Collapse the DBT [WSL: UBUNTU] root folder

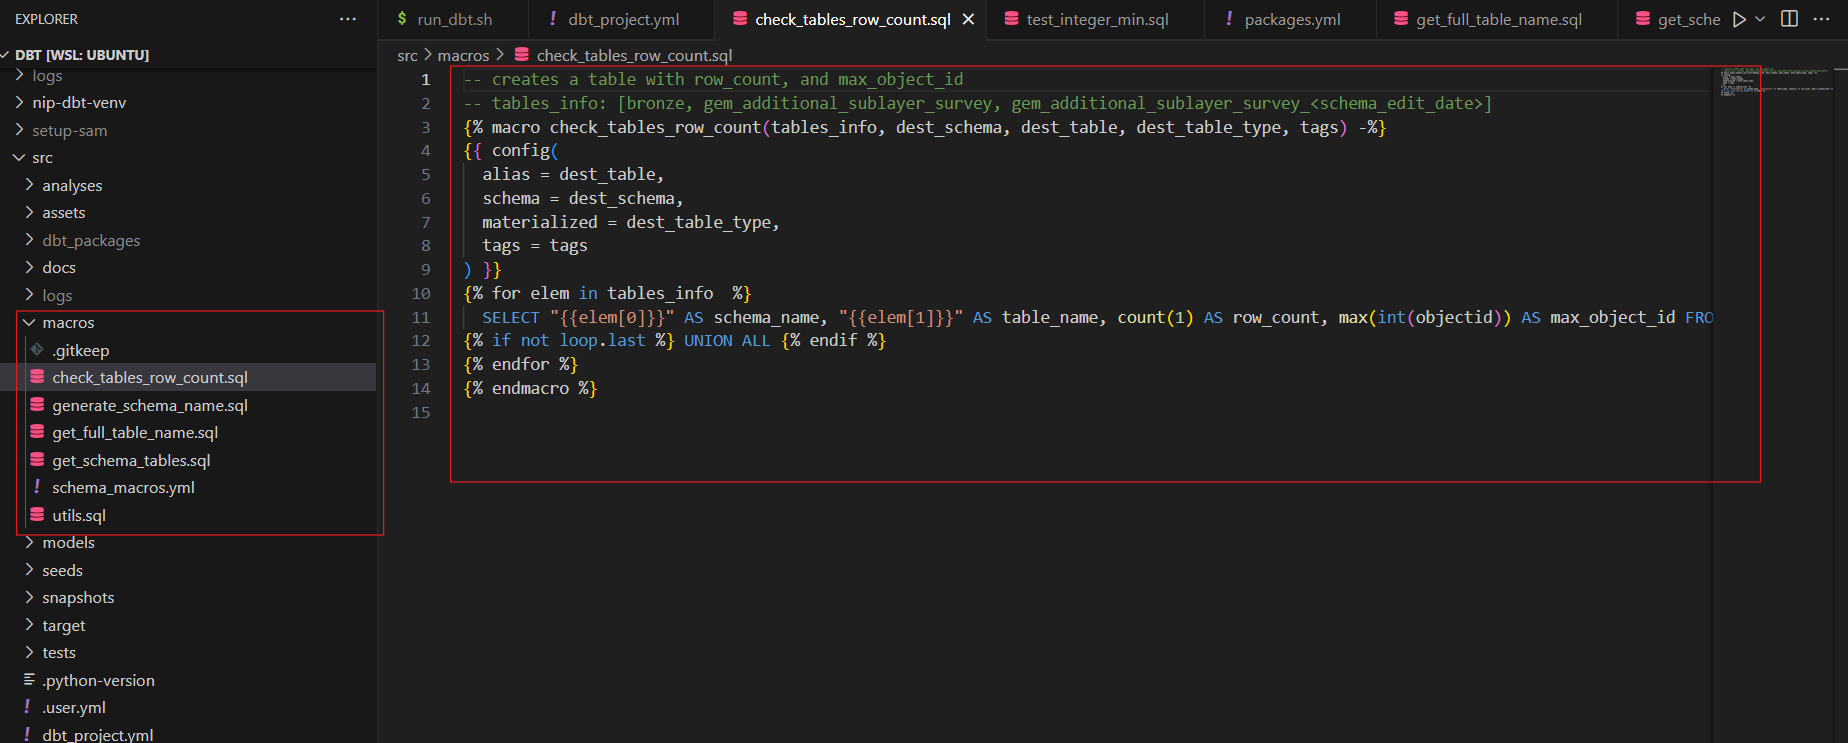coord(80,55)
